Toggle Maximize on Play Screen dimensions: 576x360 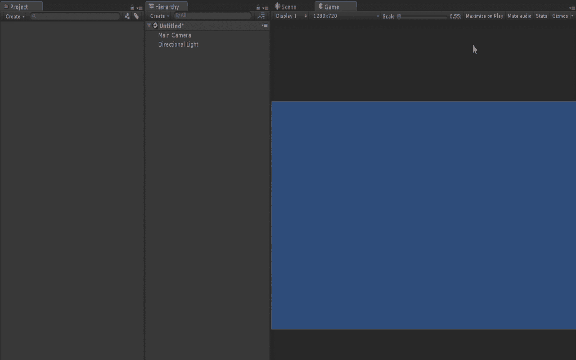[484, 16]
